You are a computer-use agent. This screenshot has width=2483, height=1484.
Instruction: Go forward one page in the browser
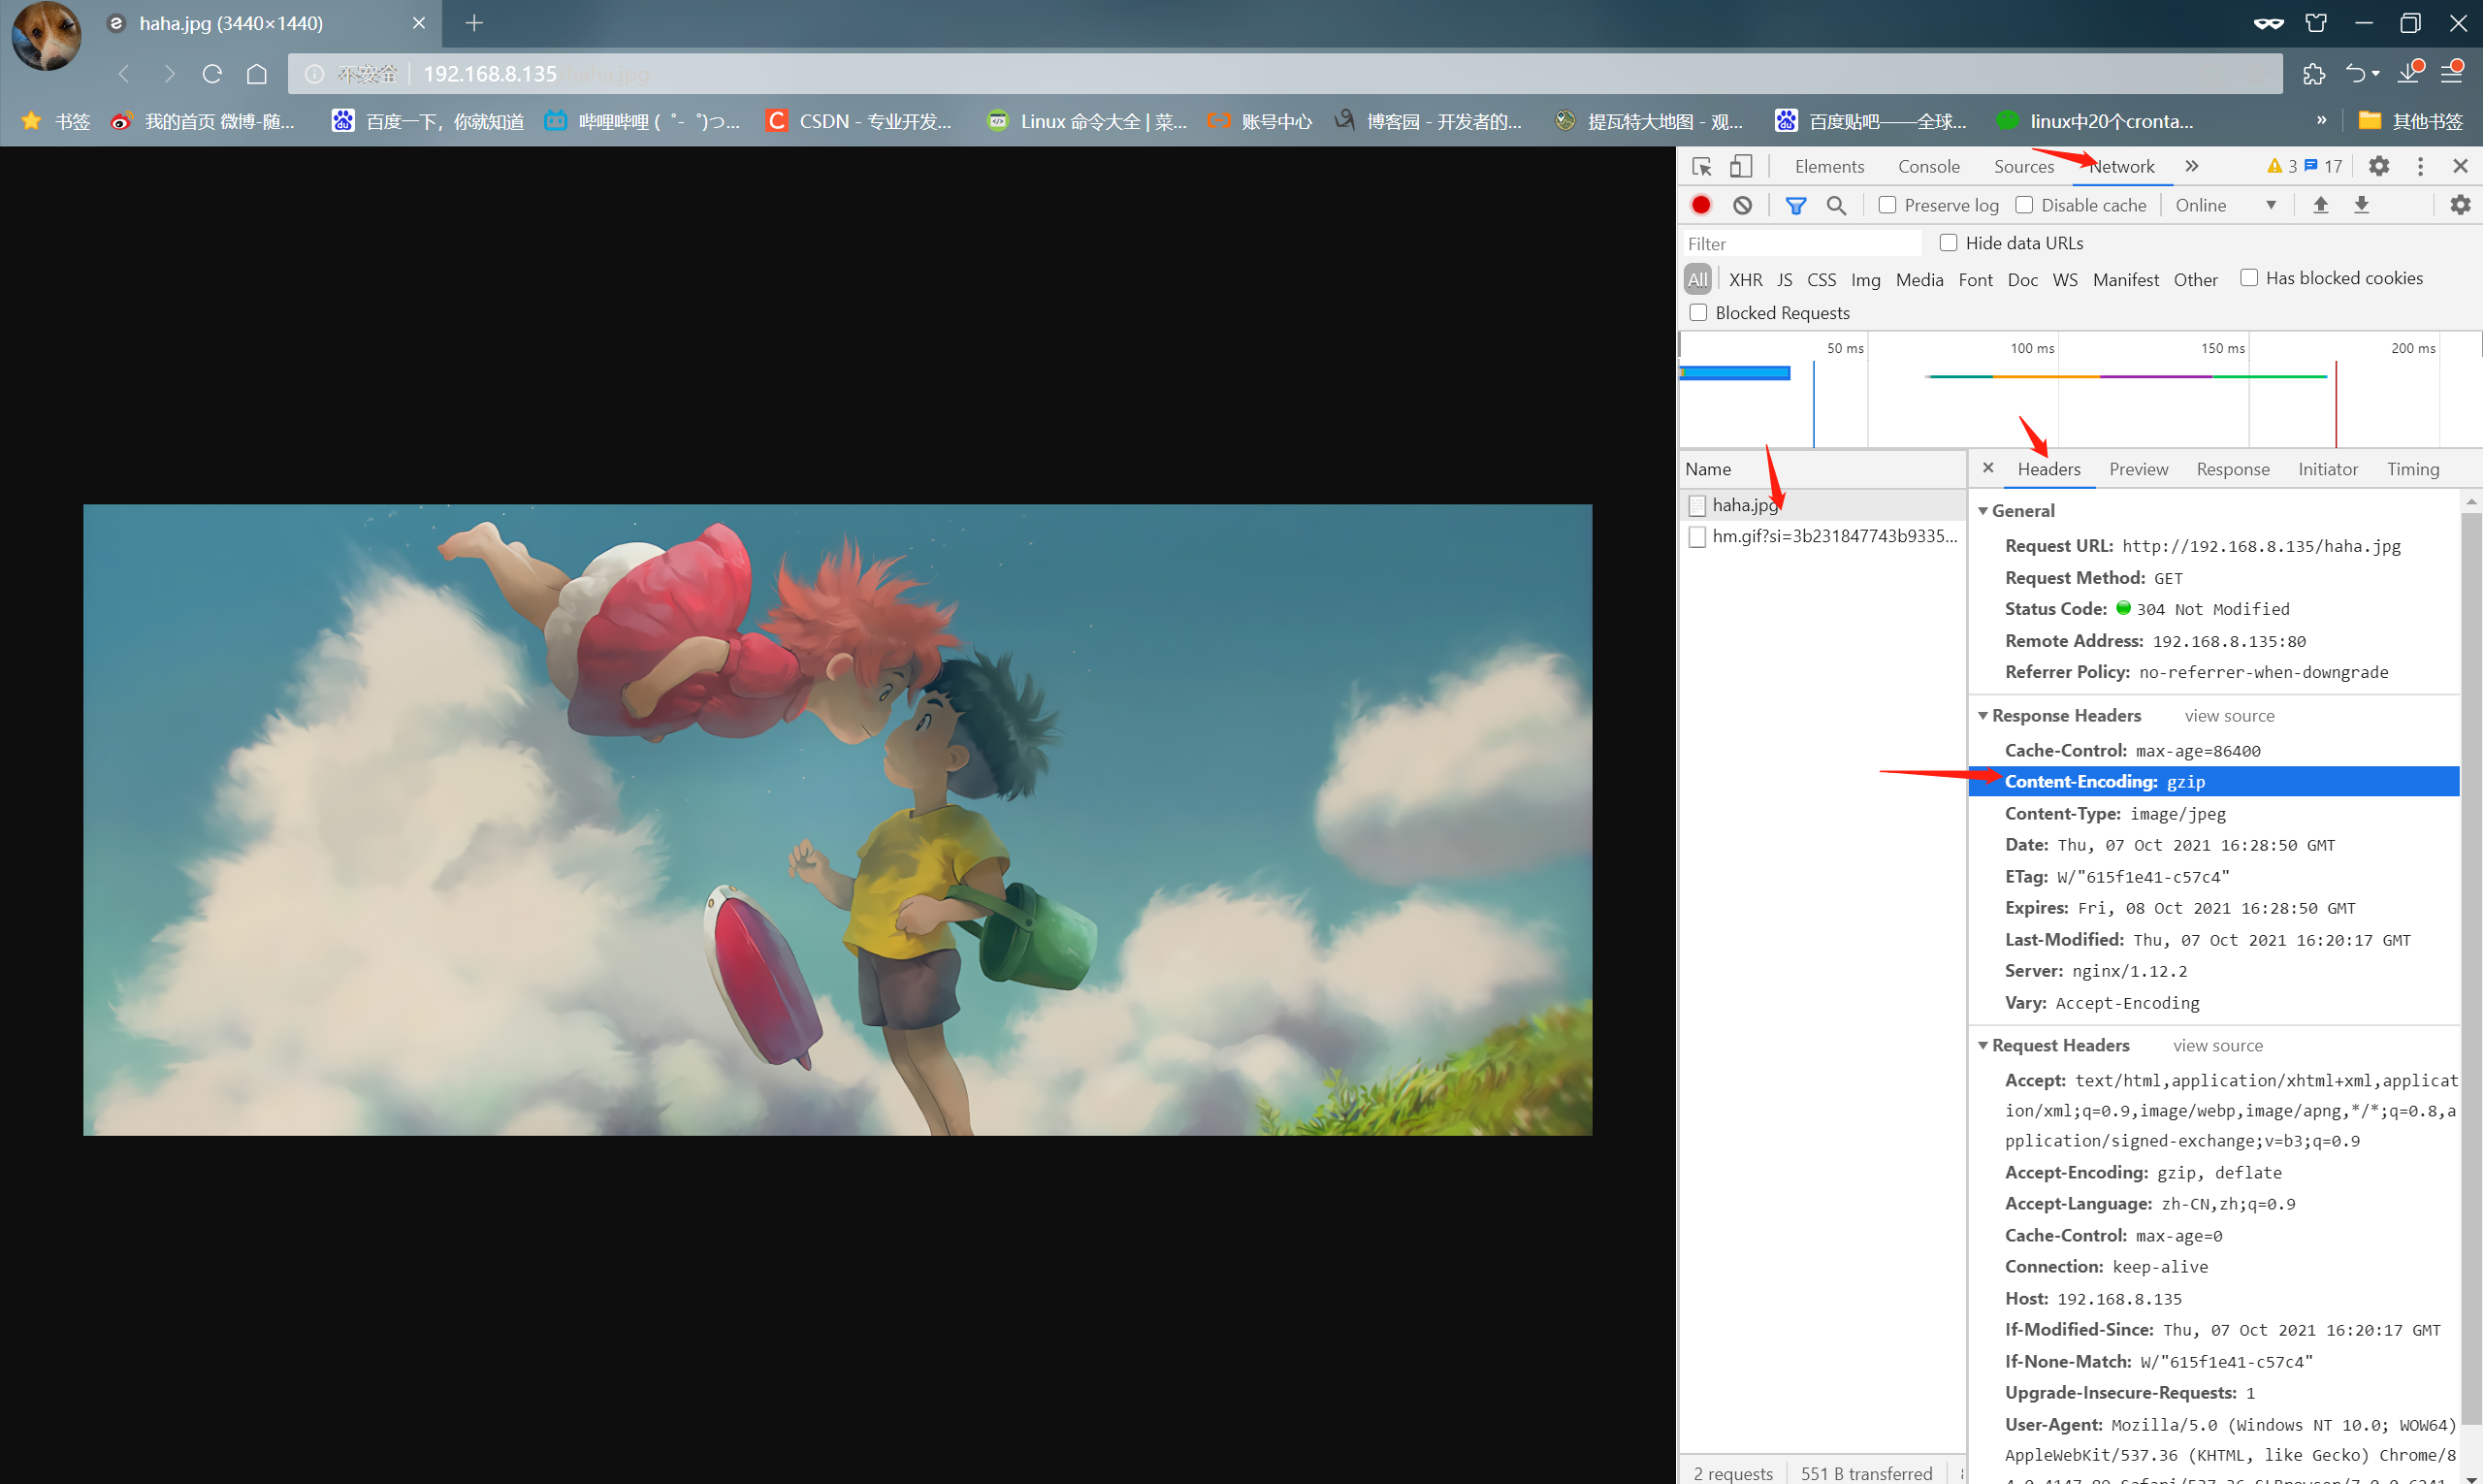(169, 74)
